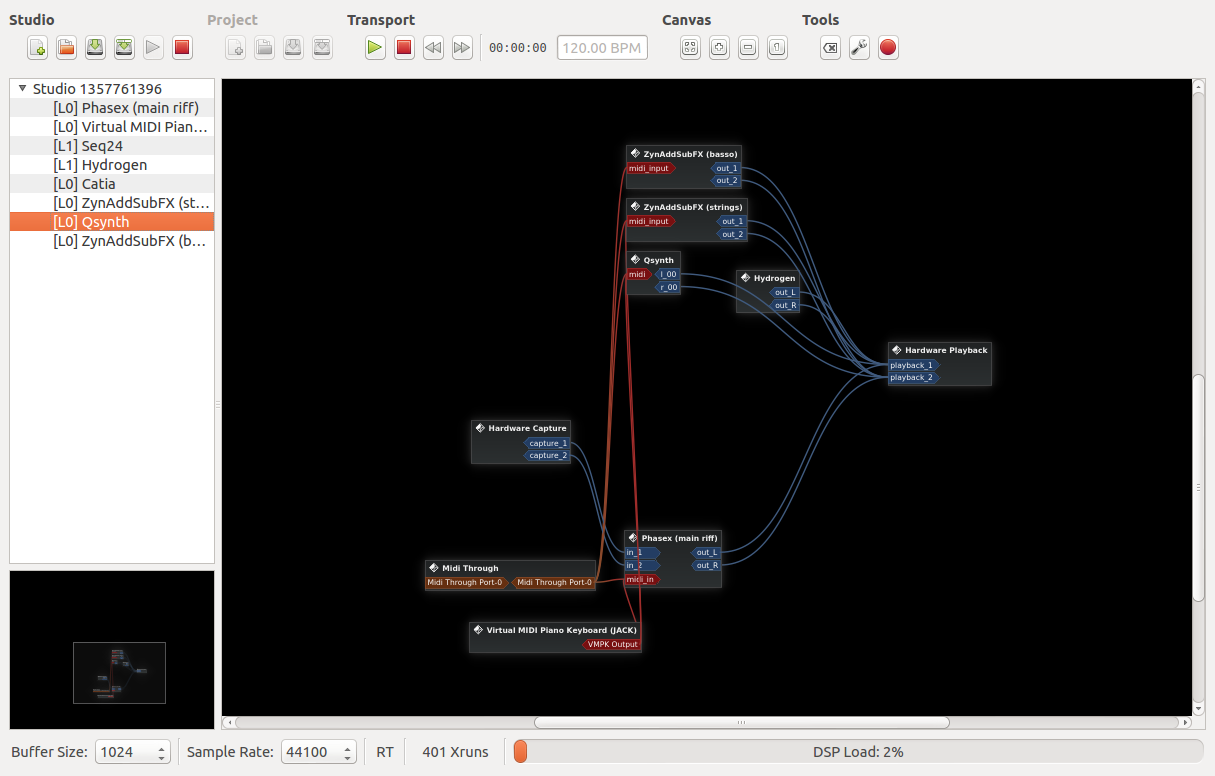
Task: Fast-forward the transport
Action: (462, 47)
